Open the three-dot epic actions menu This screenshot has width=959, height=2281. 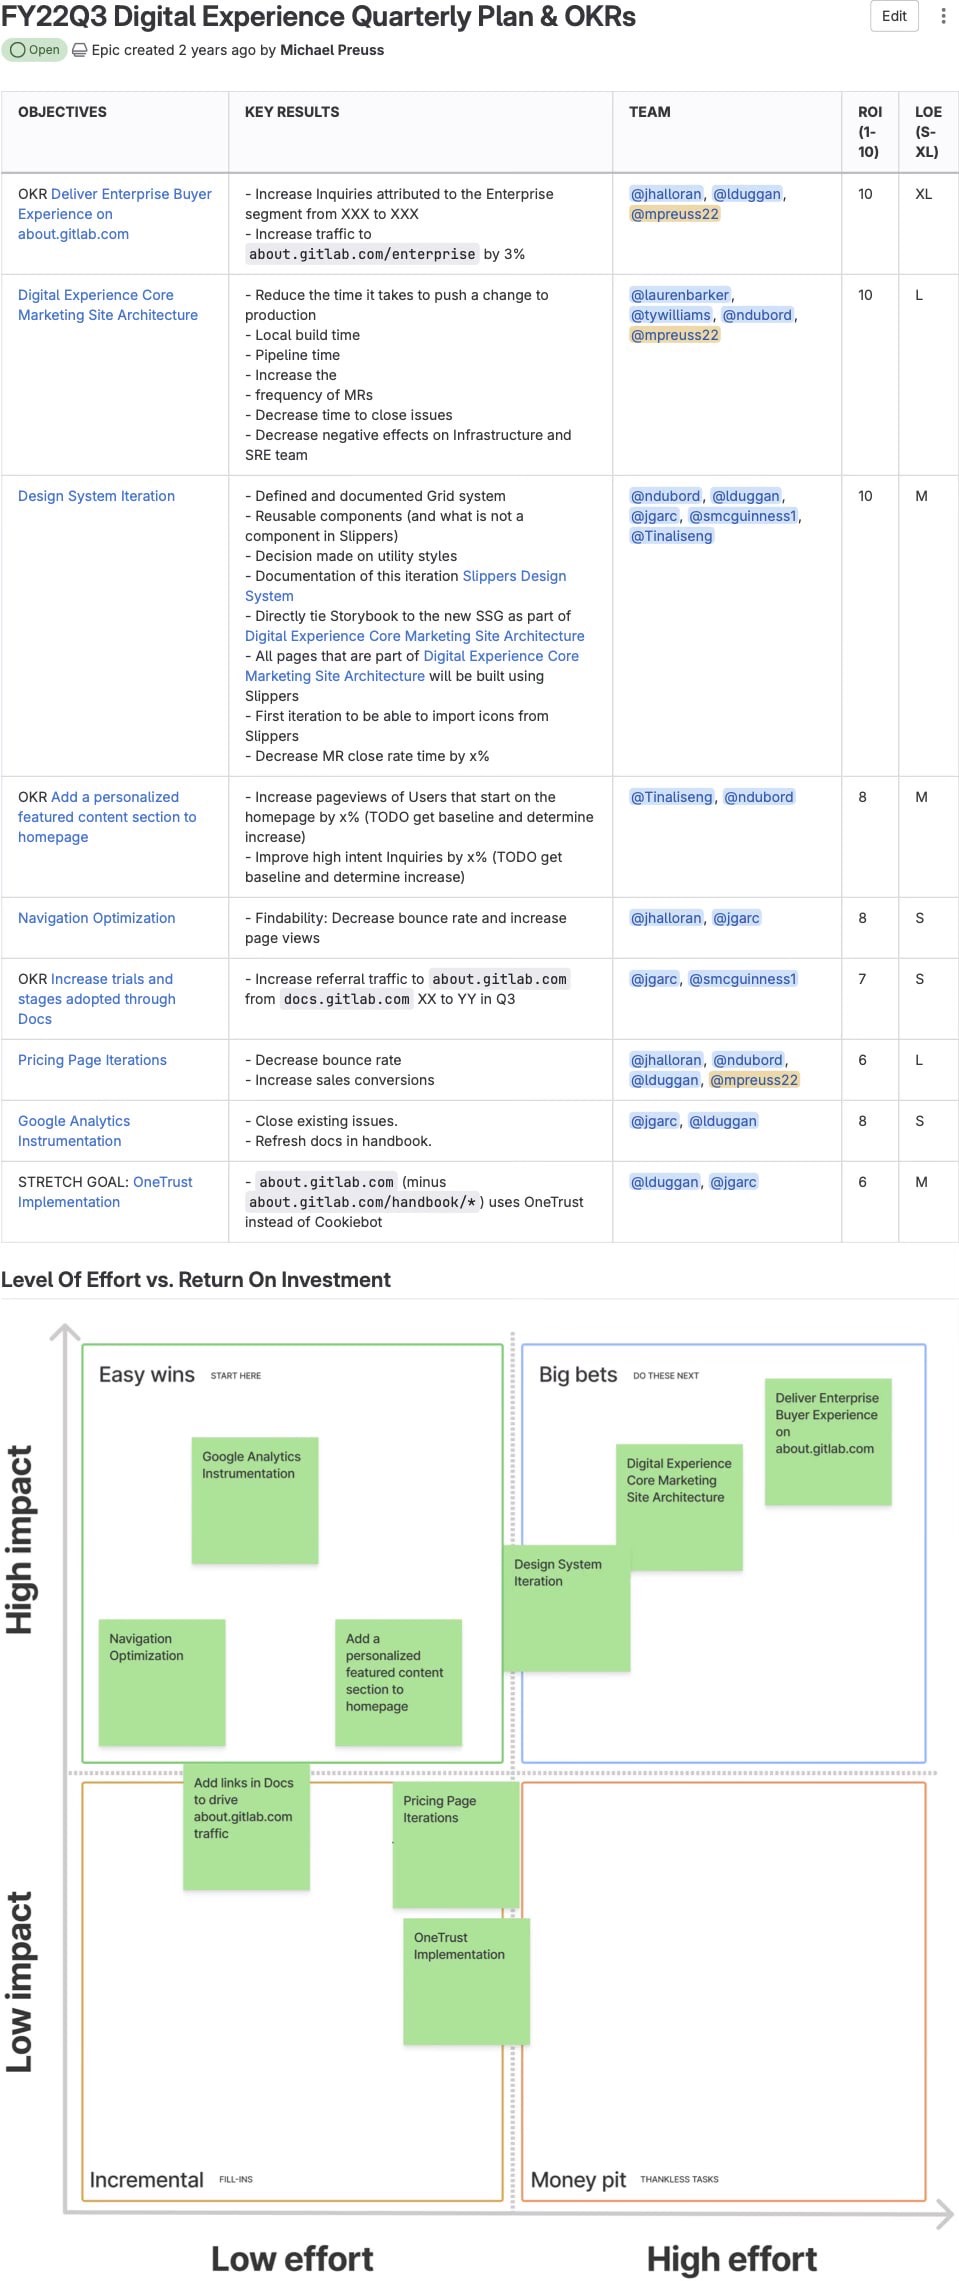[943, 16]
